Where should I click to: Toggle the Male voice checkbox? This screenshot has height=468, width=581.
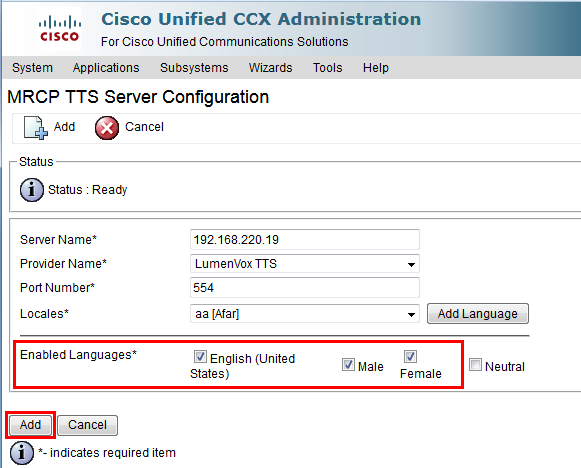[x=348, y=365]
